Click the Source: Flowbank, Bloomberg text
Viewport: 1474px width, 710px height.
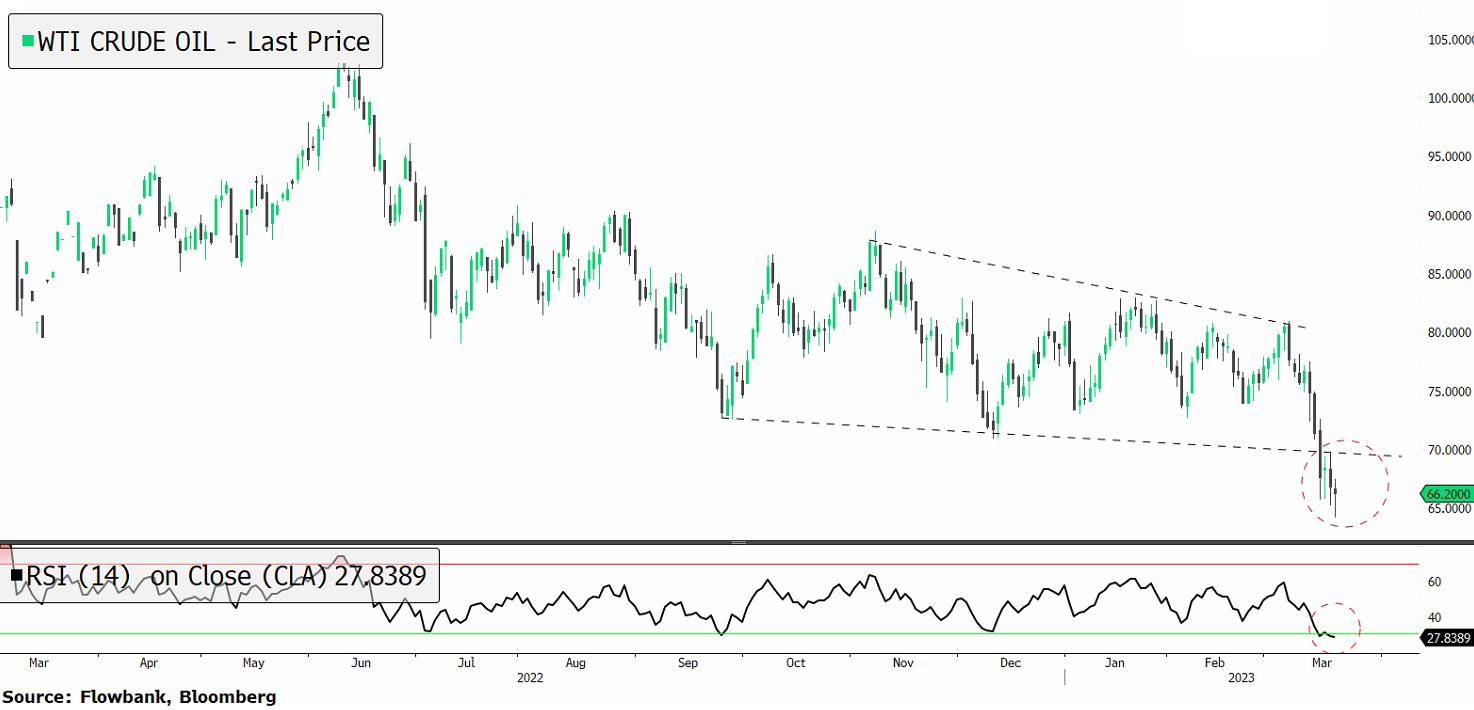[x=139, y=696]
